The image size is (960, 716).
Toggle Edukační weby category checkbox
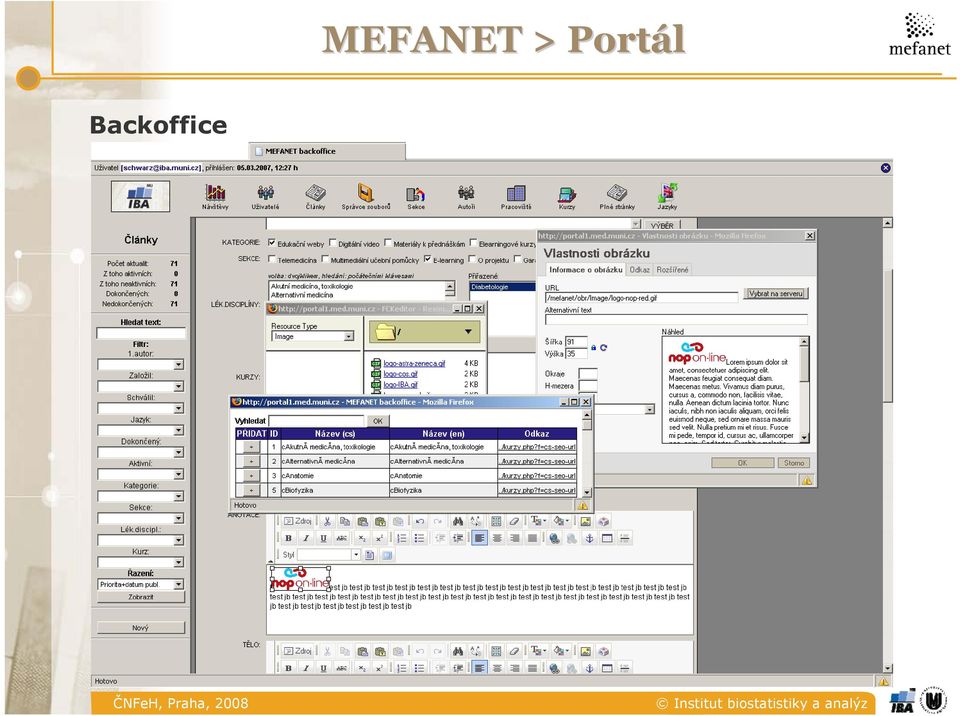[272, 243]
